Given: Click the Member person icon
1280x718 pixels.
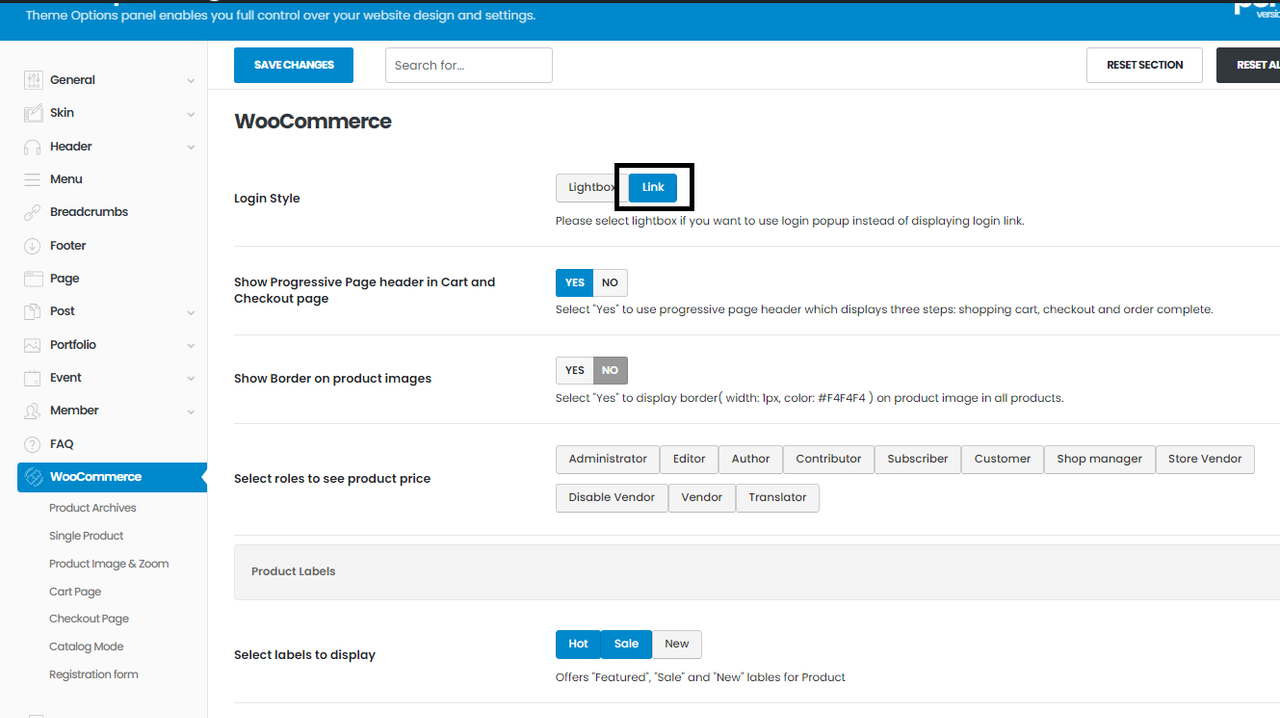Looking at the screenshot, I should click(33, 410).
